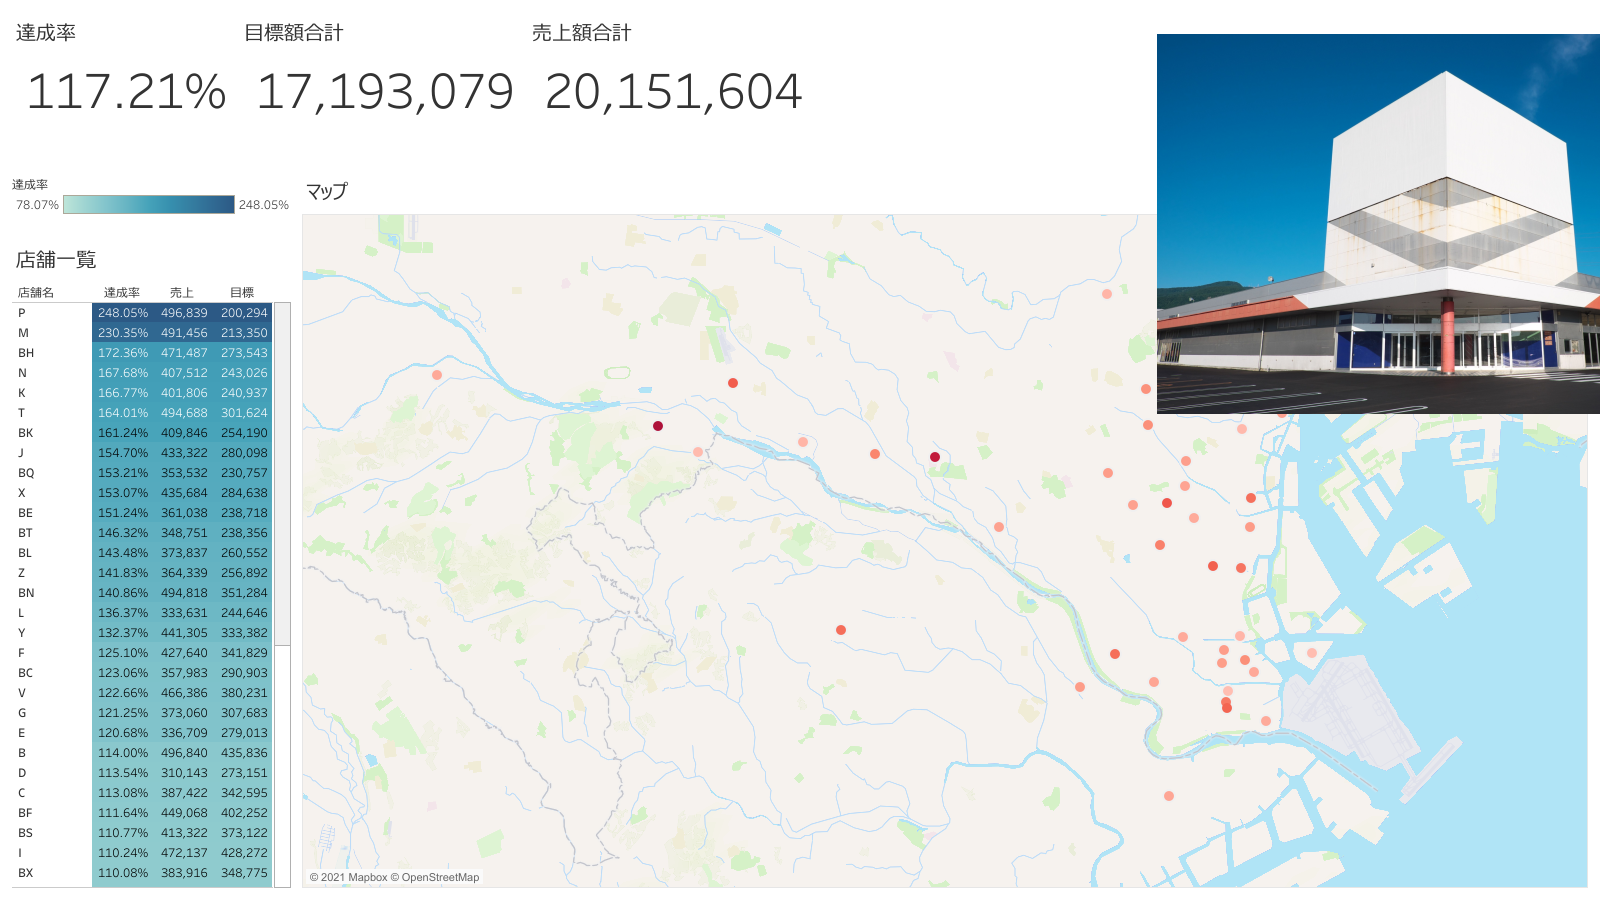The width and height of the screenshot is (1600, 900).
Task: Click the easternmost dark red map marker
Action: (935, 457)
